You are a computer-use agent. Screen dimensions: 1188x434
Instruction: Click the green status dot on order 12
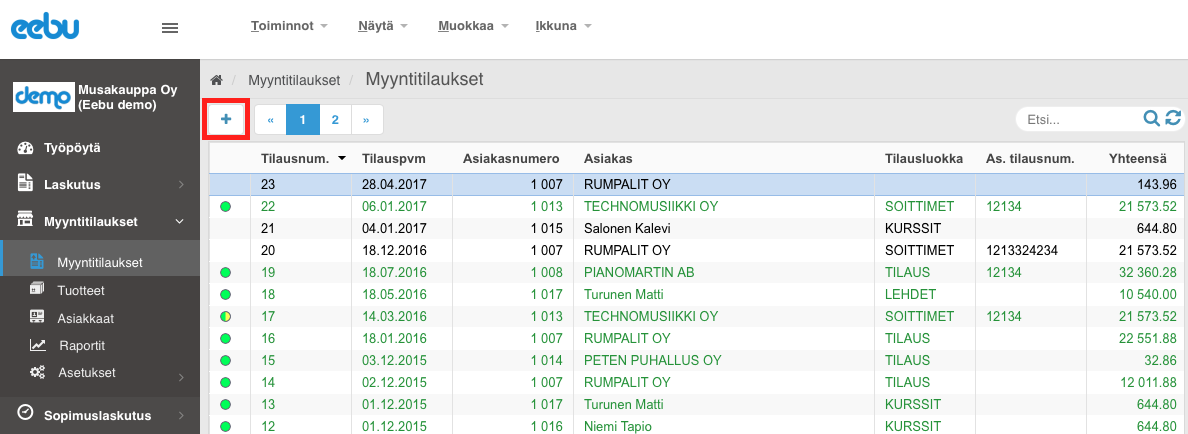(x=225, y=426)
